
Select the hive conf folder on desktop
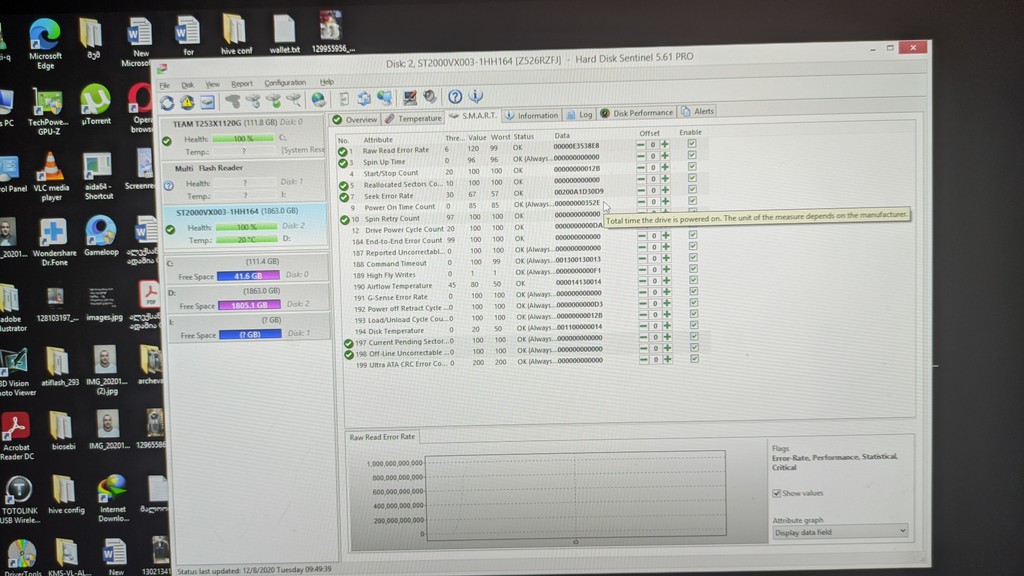(x=236, y=35)
